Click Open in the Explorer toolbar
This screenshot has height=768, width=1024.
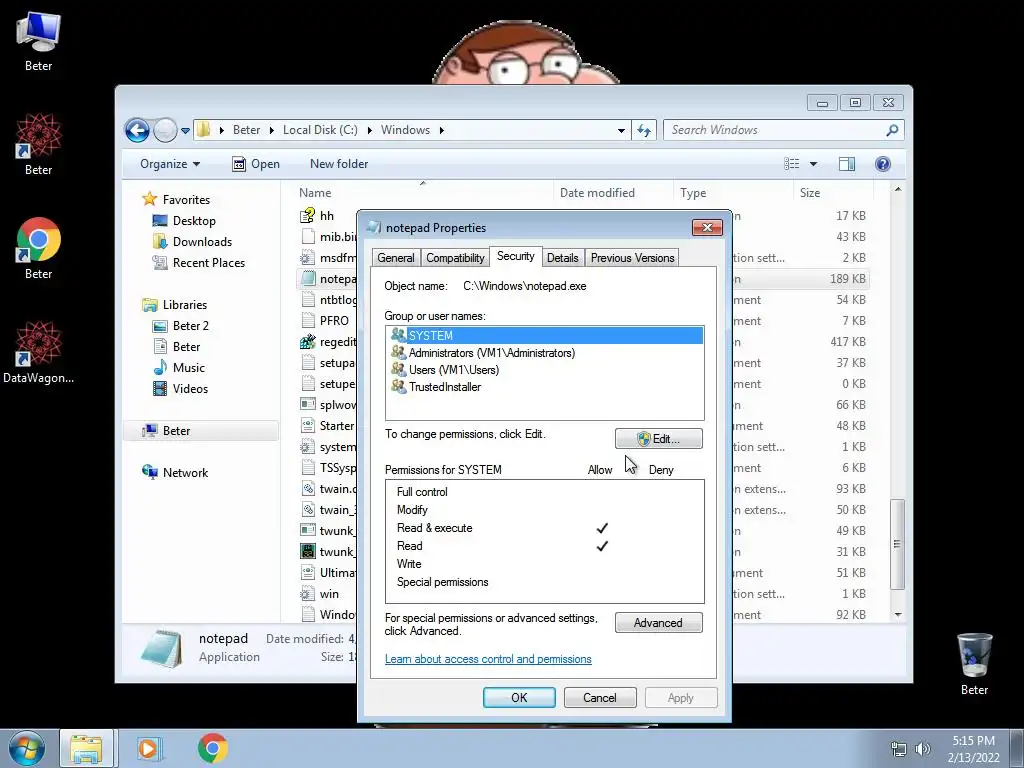point(256,164)
